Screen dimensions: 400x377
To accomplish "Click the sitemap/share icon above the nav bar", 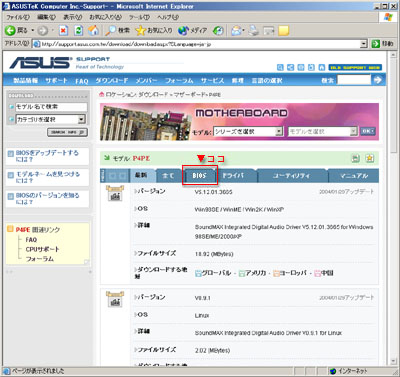I will (290, 67).
